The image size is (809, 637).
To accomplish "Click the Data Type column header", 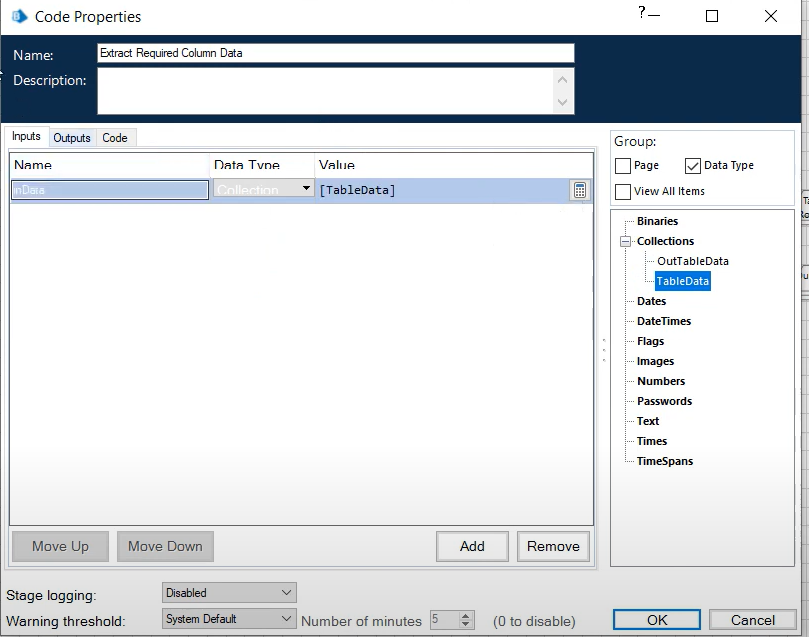I will [262, 165].
